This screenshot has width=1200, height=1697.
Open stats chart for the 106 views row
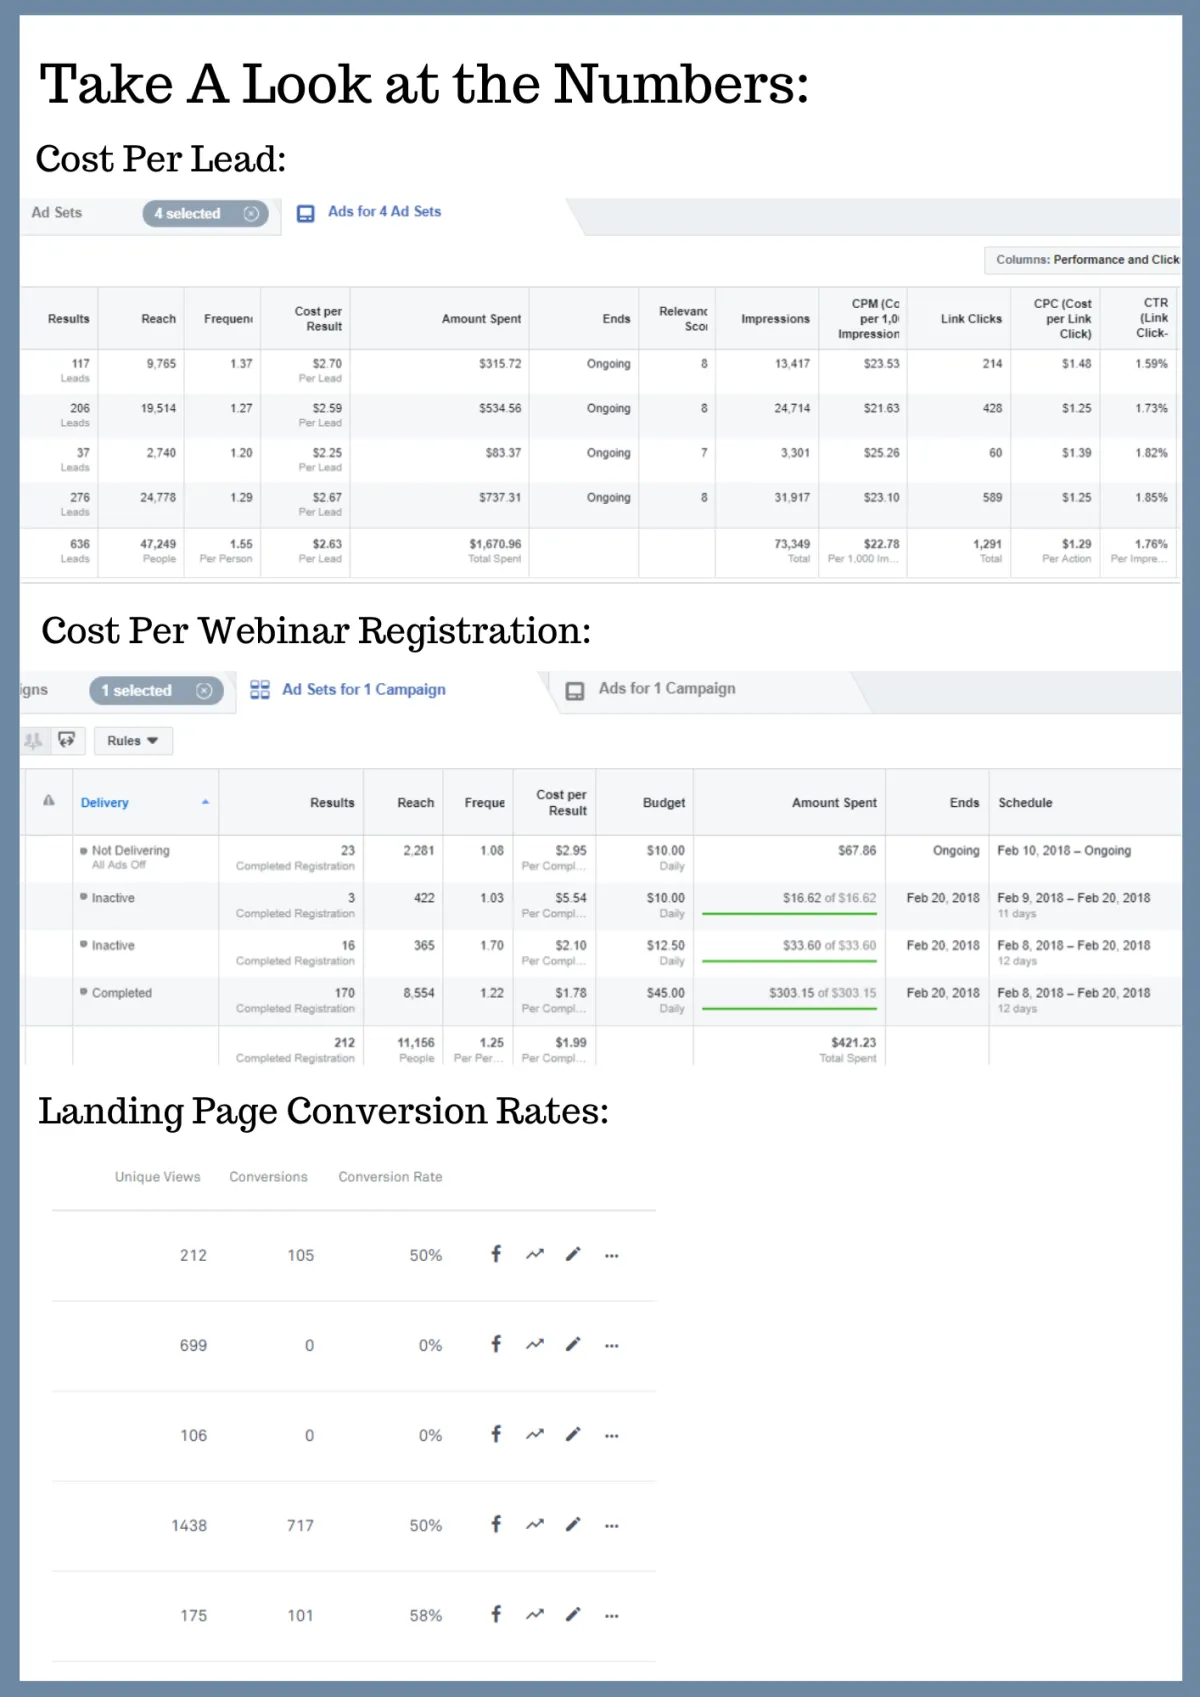pyautogui.click(x=535, y=1434)
